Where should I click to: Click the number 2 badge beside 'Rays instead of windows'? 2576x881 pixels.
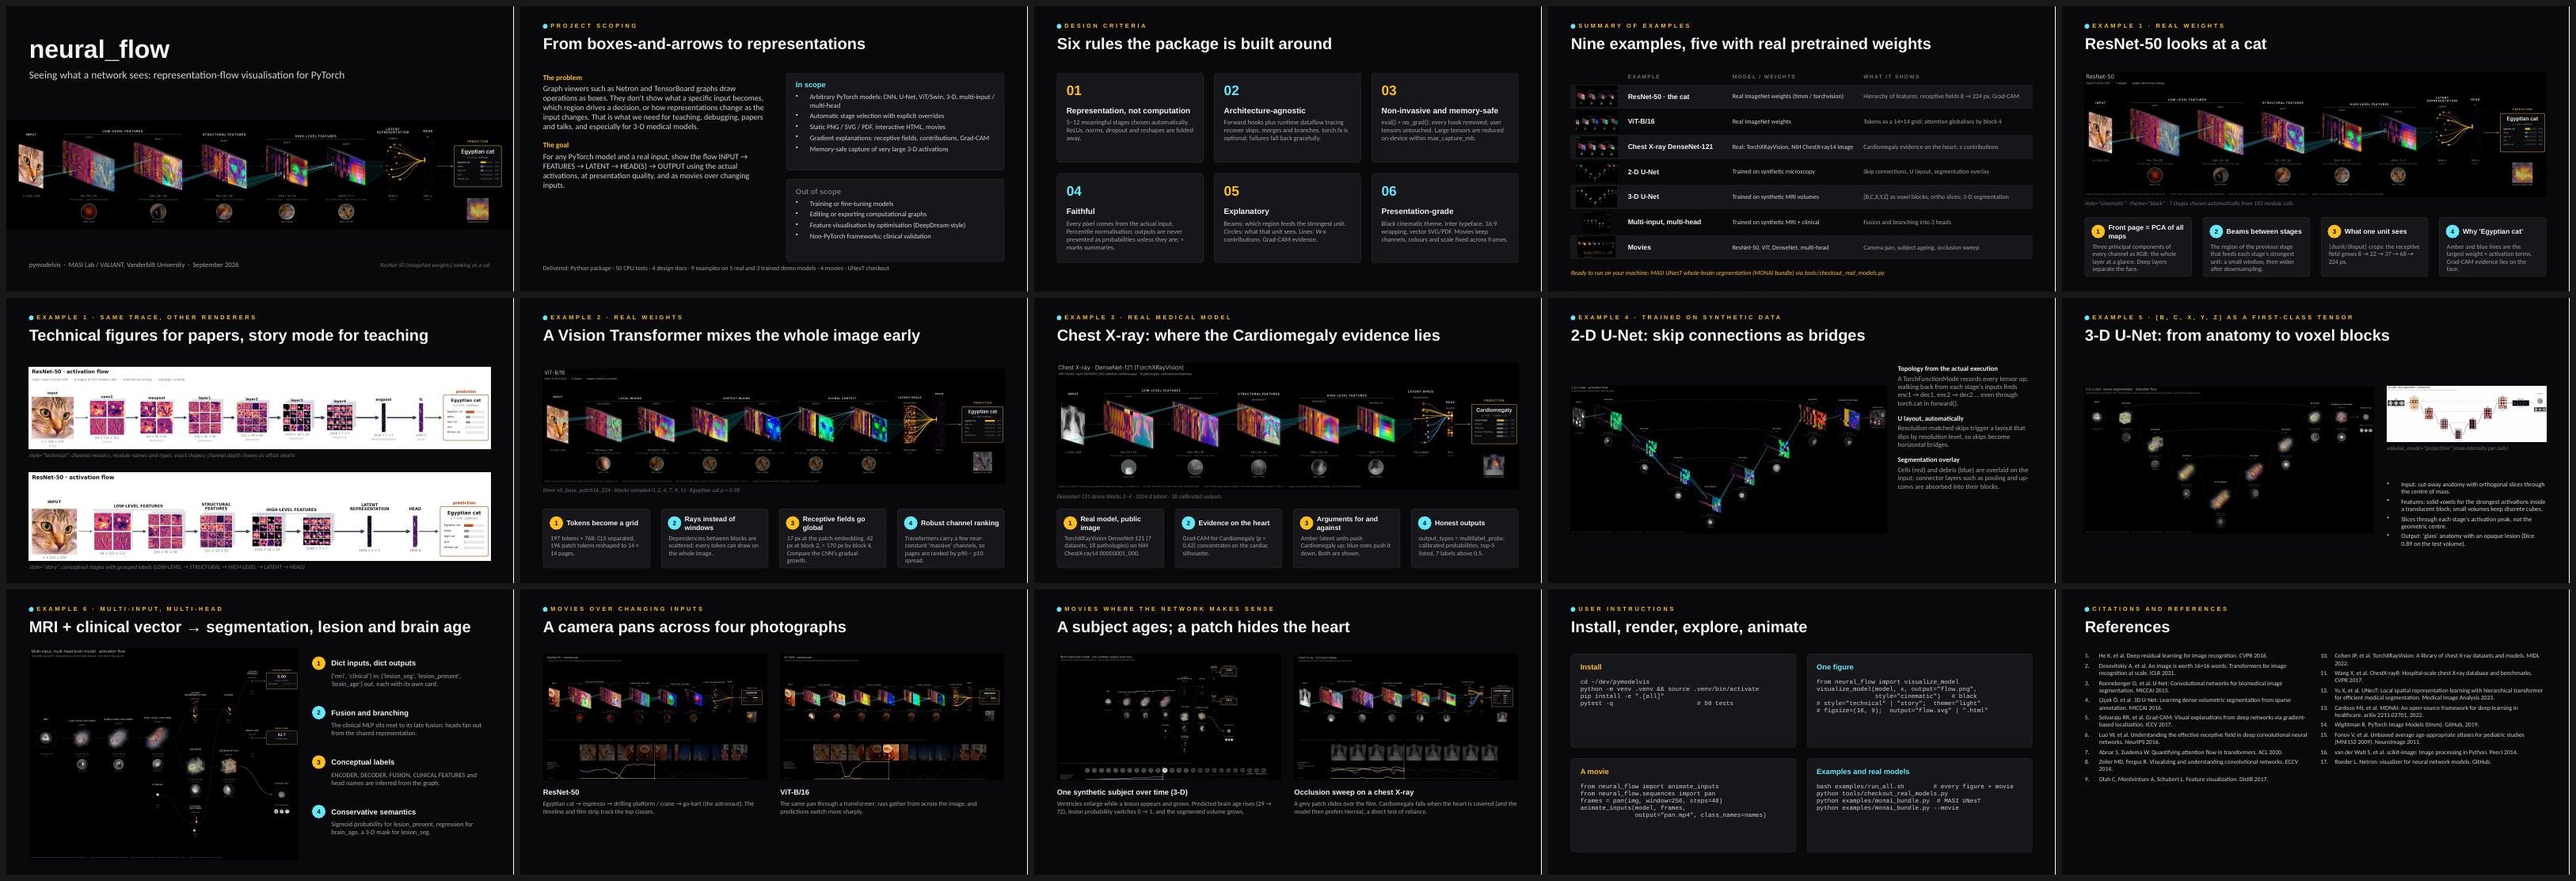(674, 523)
